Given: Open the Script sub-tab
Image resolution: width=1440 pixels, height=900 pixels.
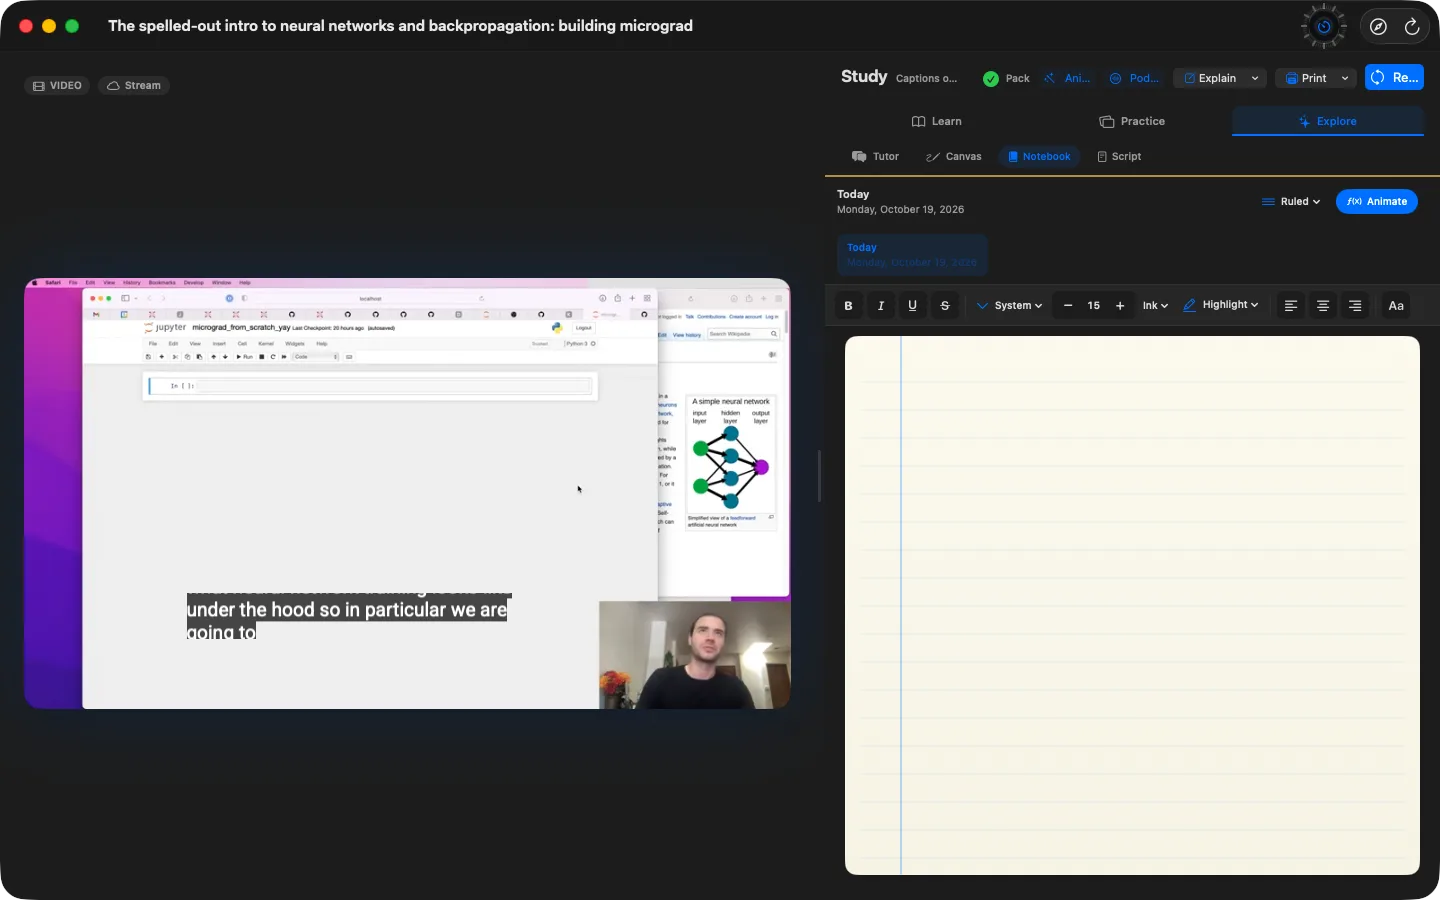Looking at the screenshot, I should (x=1119, y=157).
